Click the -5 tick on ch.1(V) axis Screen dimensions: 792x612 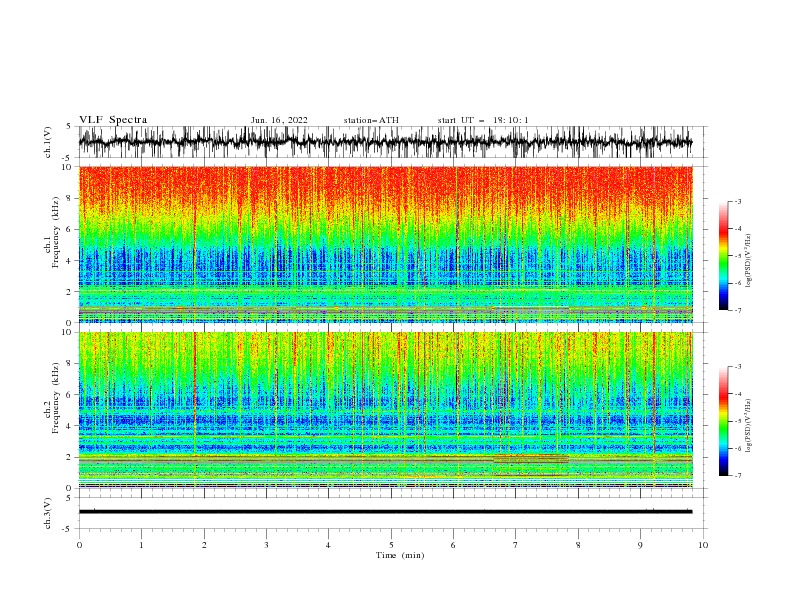[x=68, y=158]
